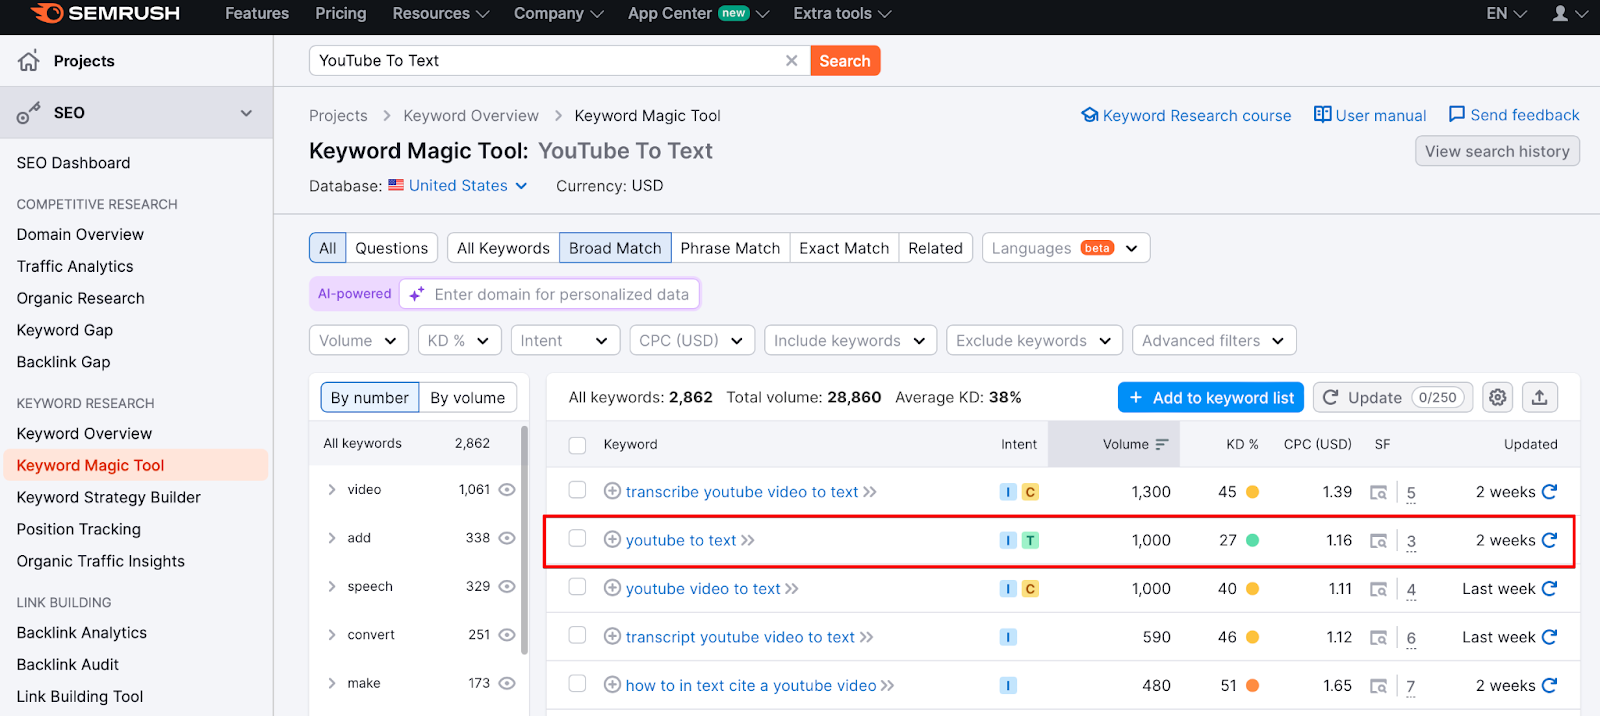Select all keywords header checkbox
This screenshot has height=716, width=1600.
[577, 445]
